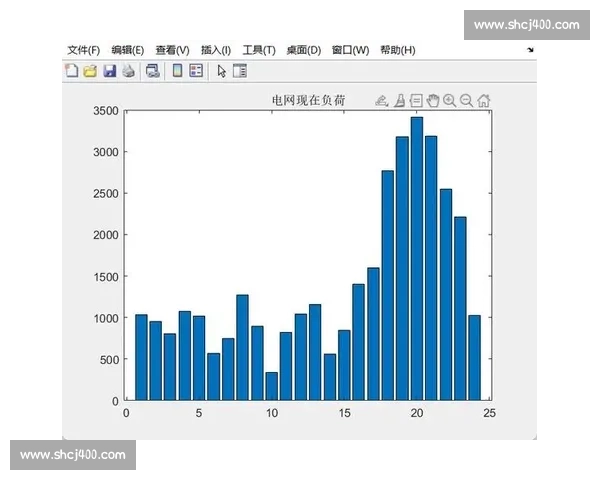Click the plot title 电网现在负荷
600x480 pixels.
point(308,100)
